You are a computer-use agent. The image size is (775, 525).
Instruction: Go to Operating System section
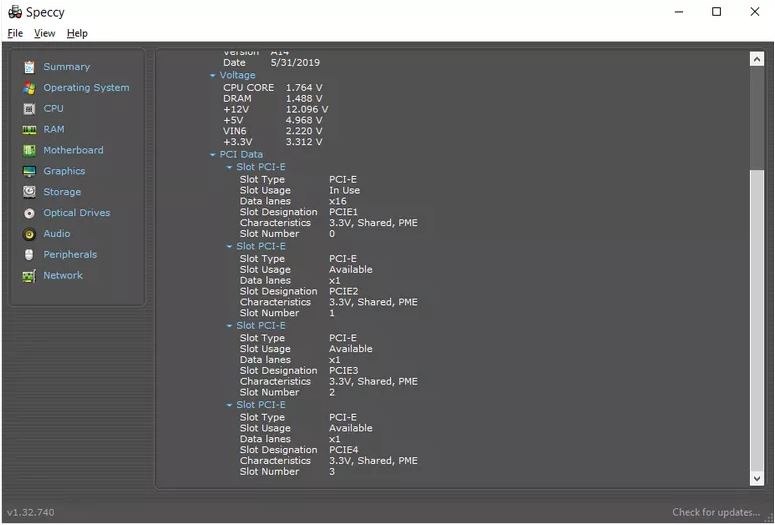86,88
